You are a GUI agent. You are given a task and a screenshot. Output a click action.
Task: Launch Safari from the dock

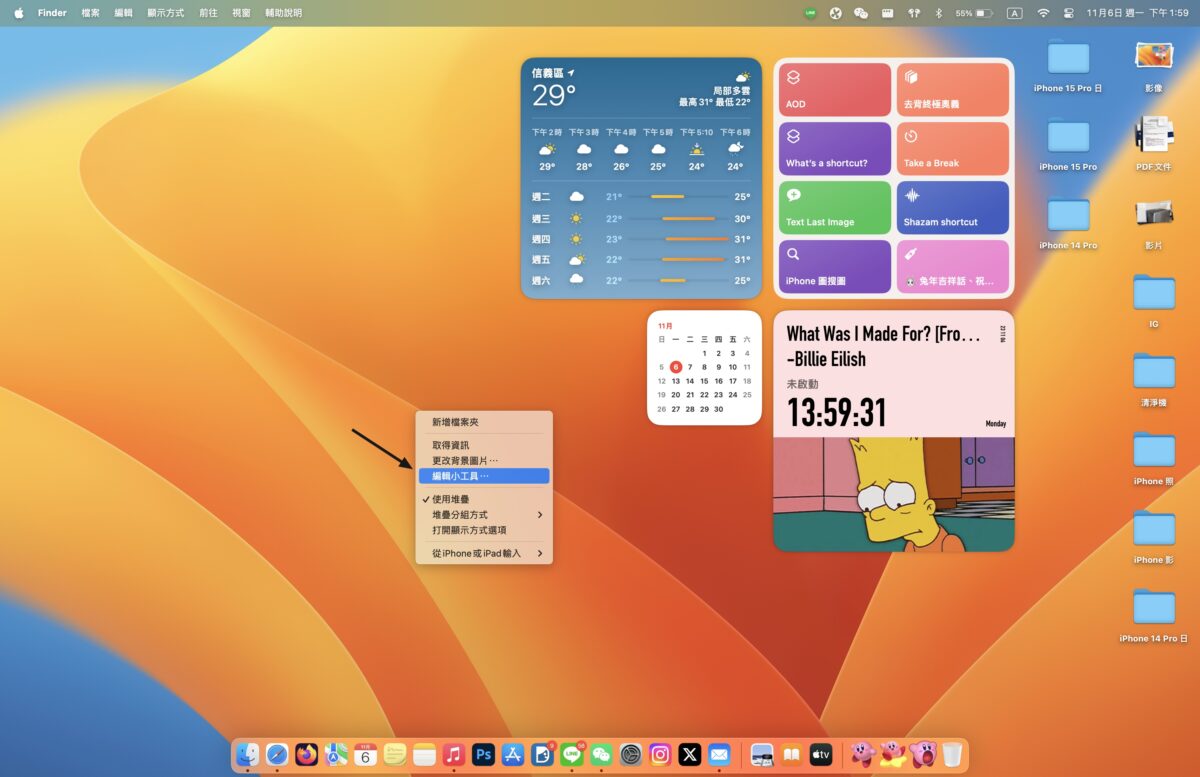tap(277, 754)
